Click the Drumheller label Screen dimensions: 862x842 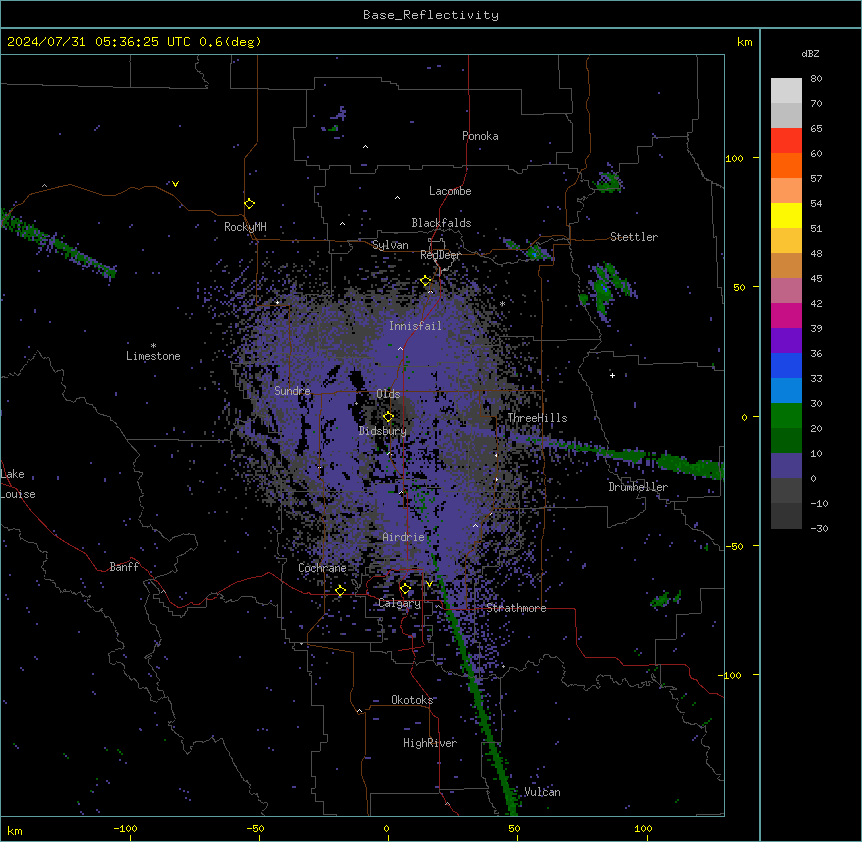coord(638,487)
